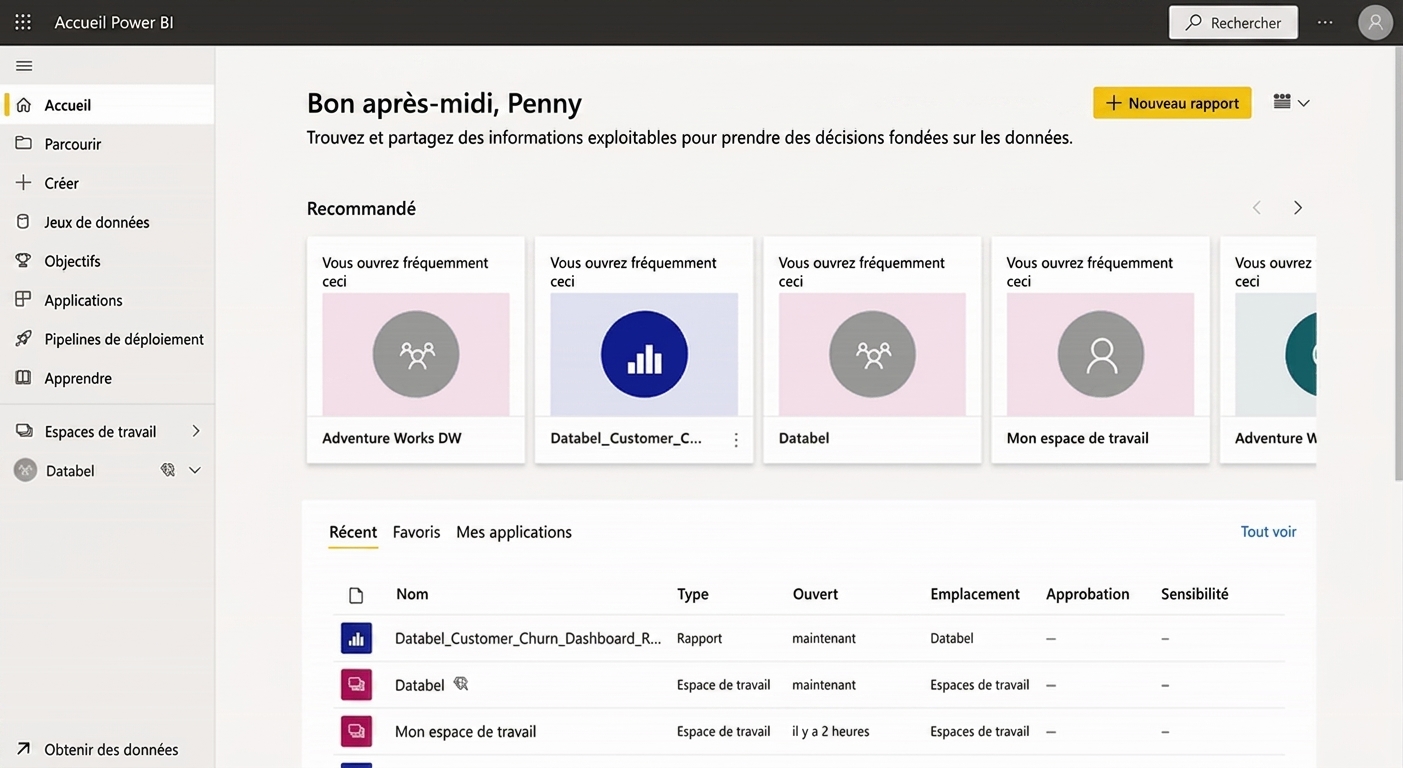
Task: Click the Obtenir des données arrow icon
Action: [x=24, y=749]
